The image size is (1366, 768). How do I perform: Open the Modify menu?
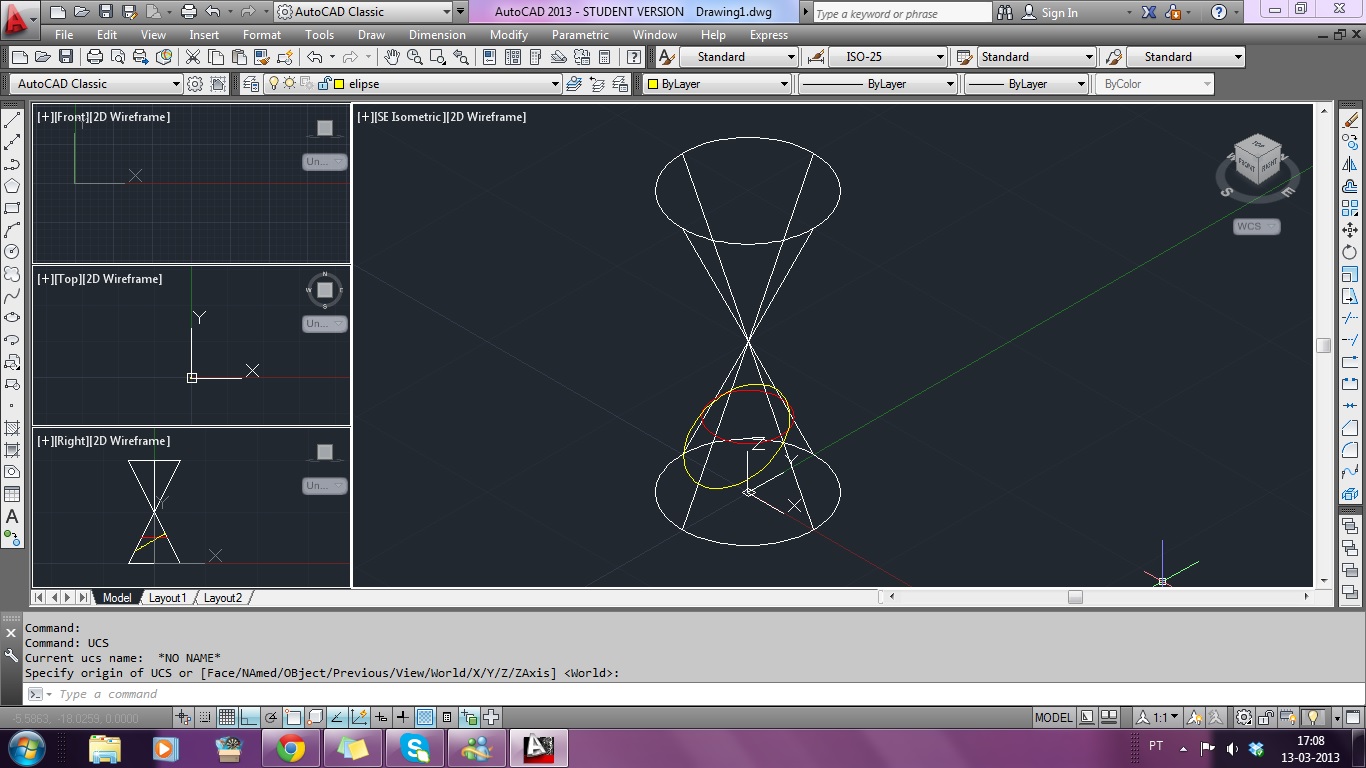tap(508, 35)
